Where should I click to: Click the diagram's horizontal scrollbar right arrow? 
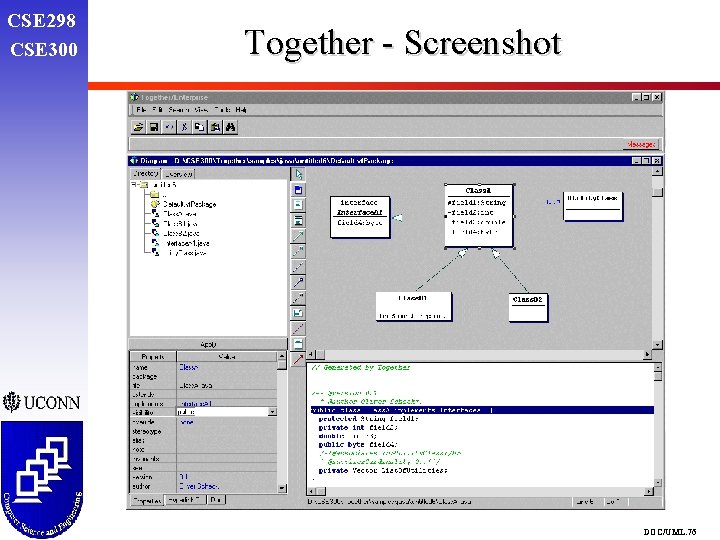coord(647,354)
